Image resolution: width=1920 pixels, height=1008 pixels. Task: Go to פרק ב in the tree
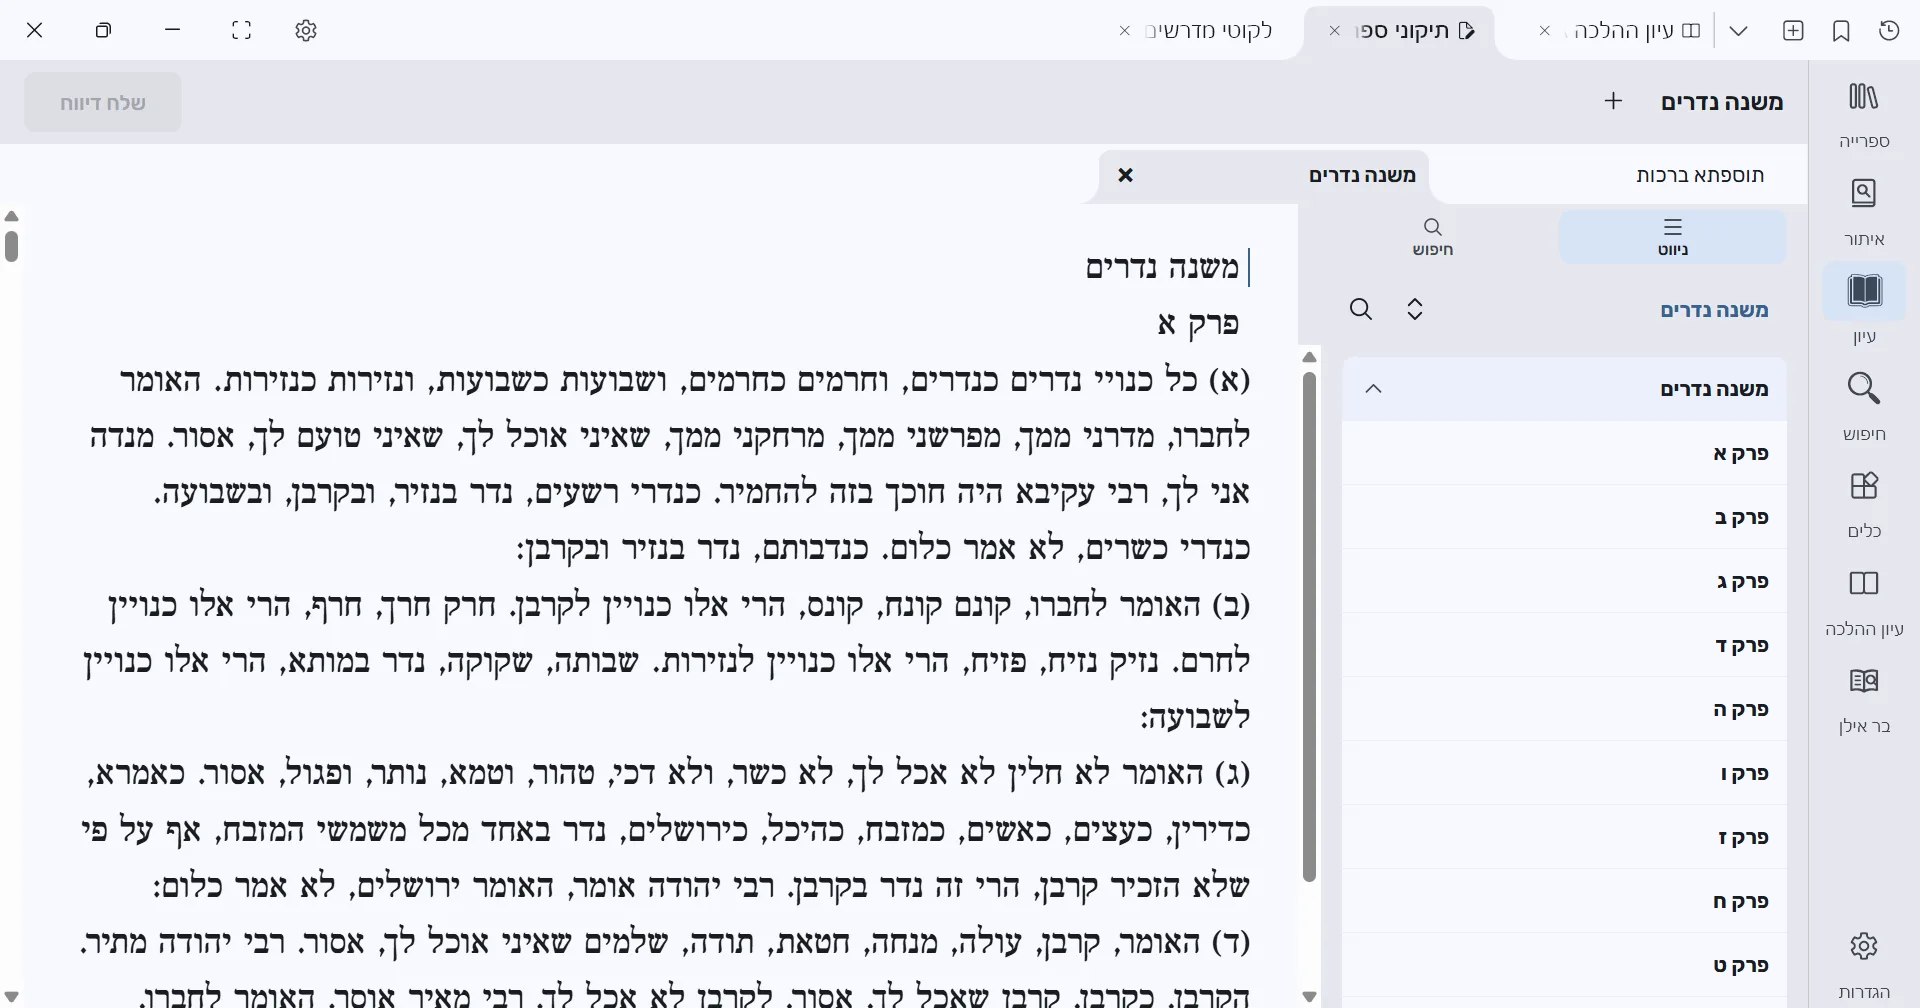click(x=1564, y=517)
